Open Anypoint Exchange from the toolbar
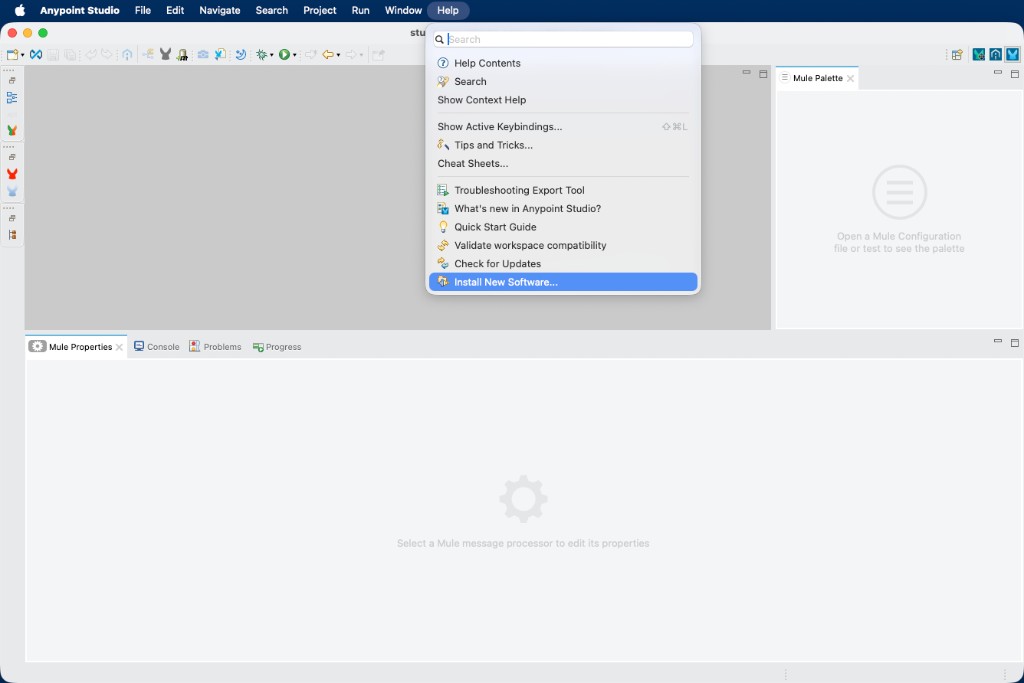Screen dimensions: 1024x683 [x=36, y=55]
